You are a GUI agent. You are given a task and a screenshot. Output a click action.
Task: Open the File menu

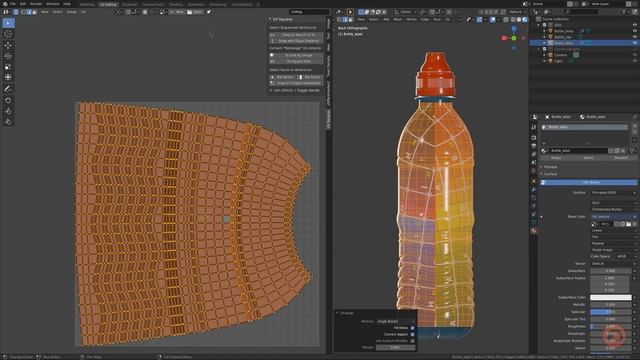click(13, 4)
